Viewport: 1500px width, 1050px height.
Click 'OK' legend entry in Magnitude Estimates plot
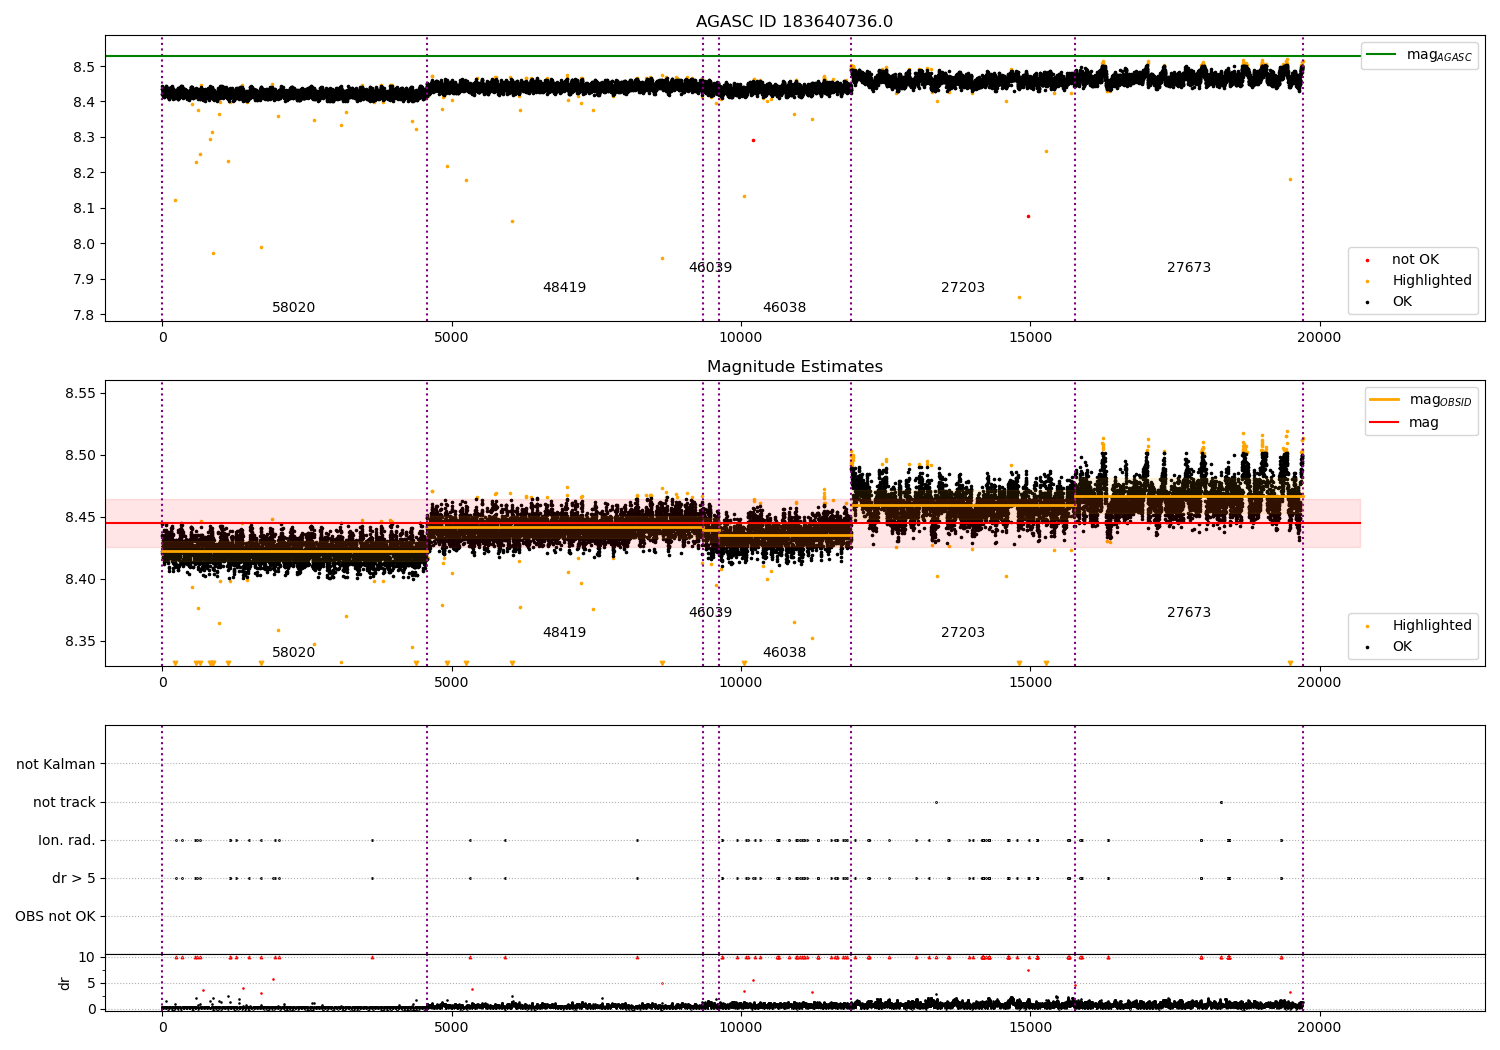pyautogui.click(x=1402, y=647)
